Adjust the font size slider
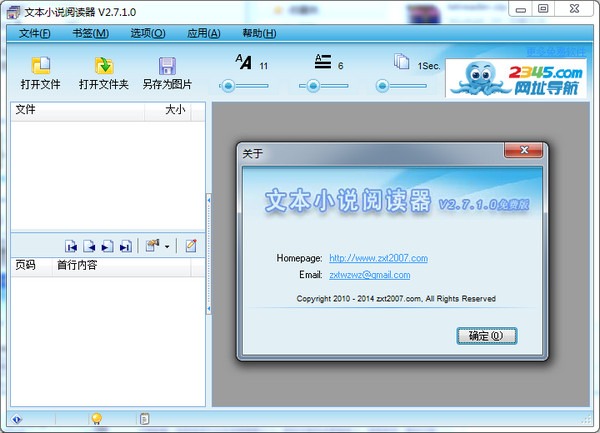 229,86
